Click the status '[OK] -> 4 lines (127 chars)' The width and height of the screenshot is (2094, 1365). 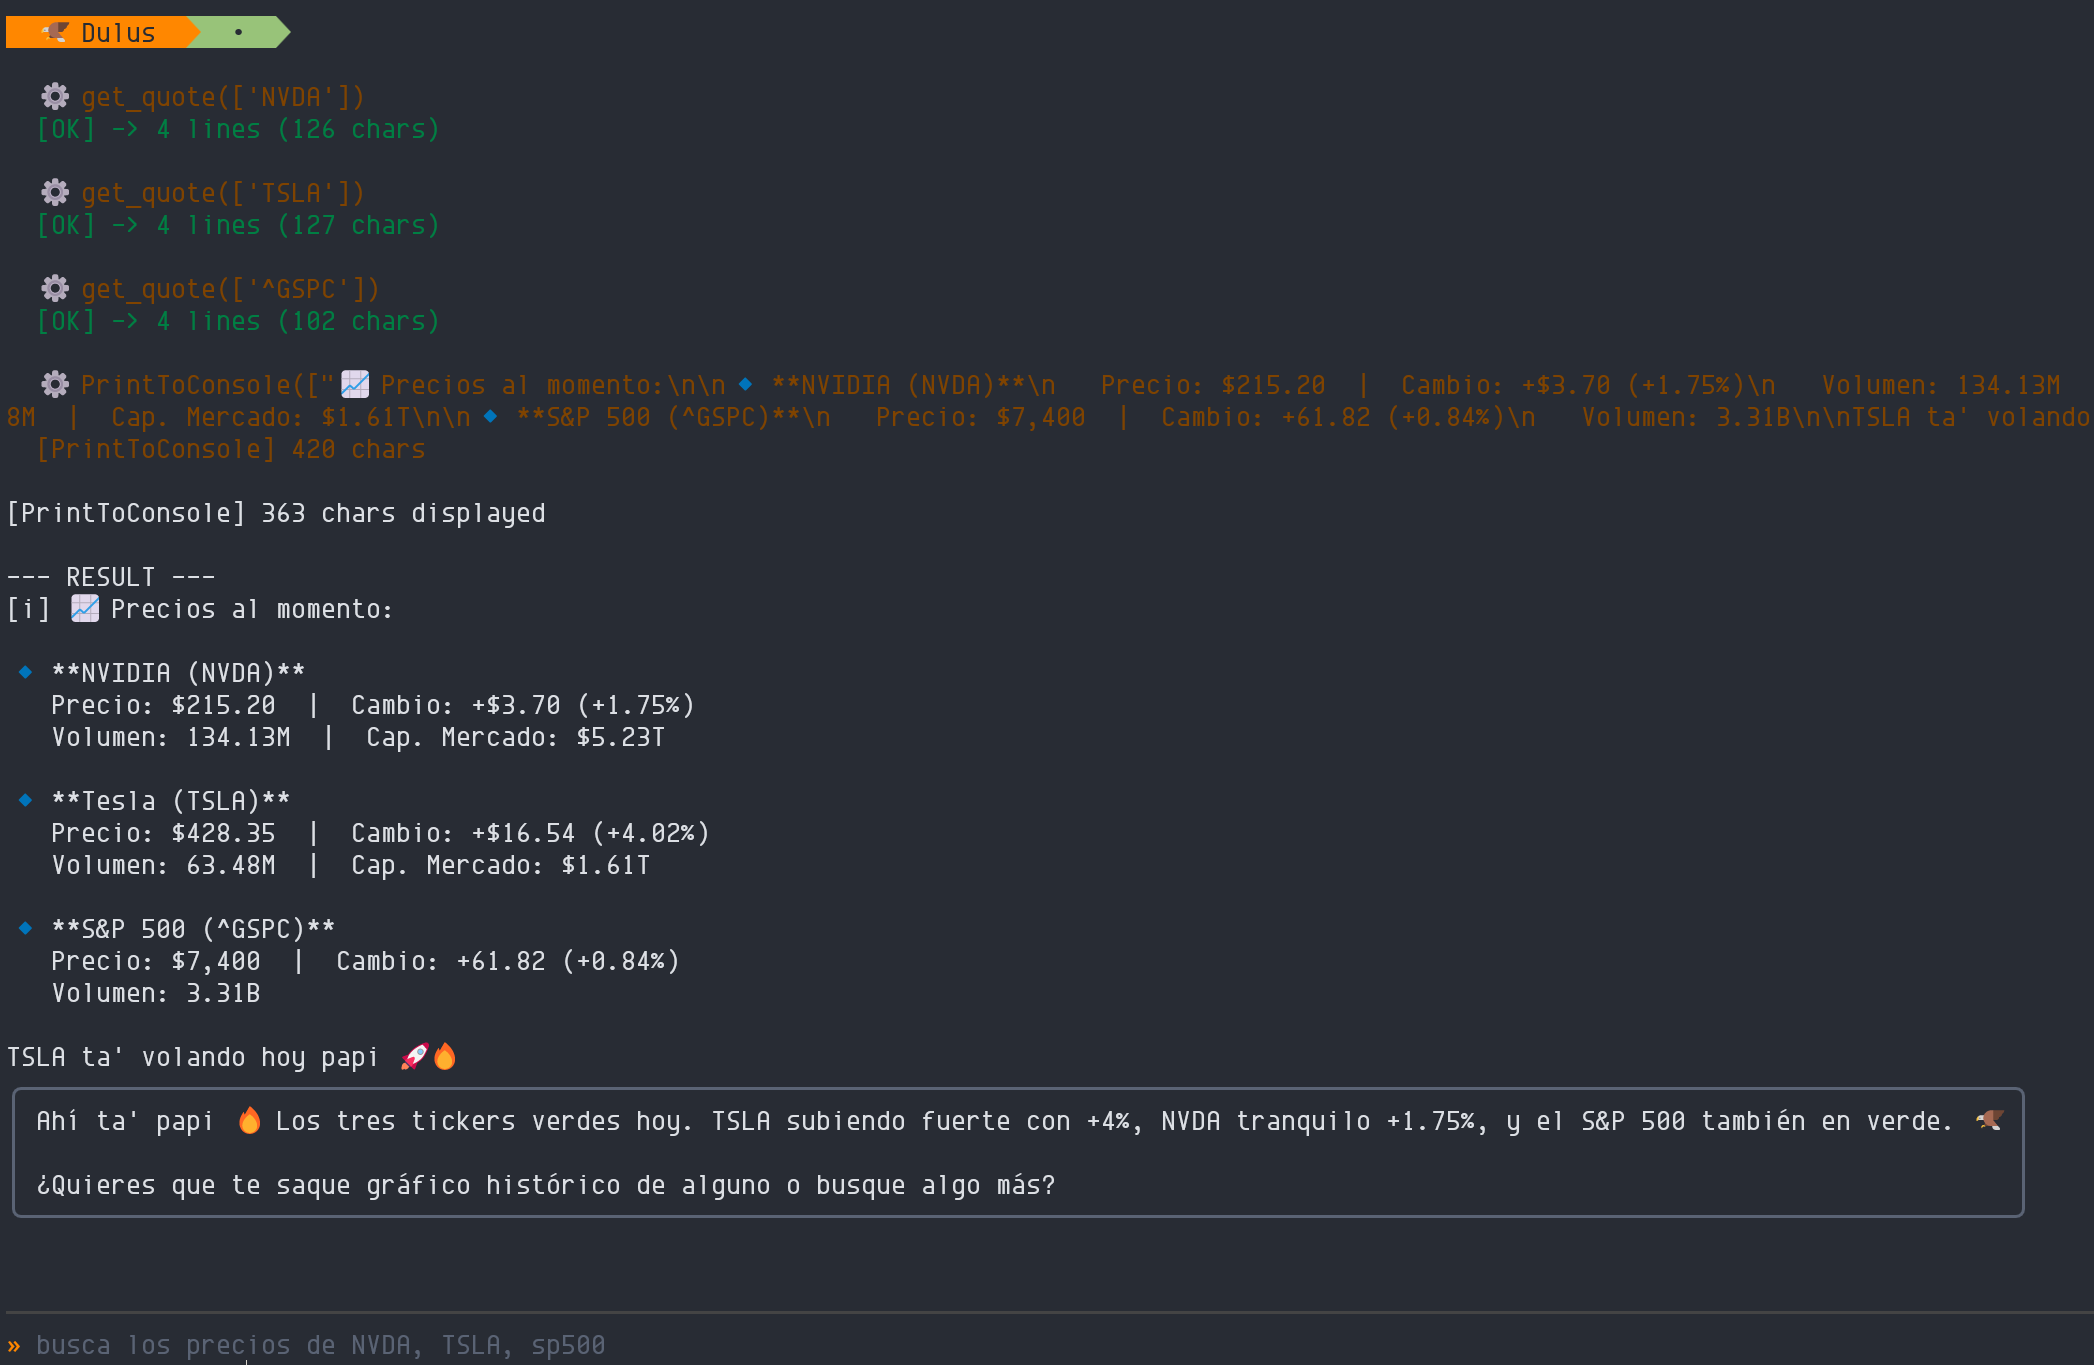[238, 225]
